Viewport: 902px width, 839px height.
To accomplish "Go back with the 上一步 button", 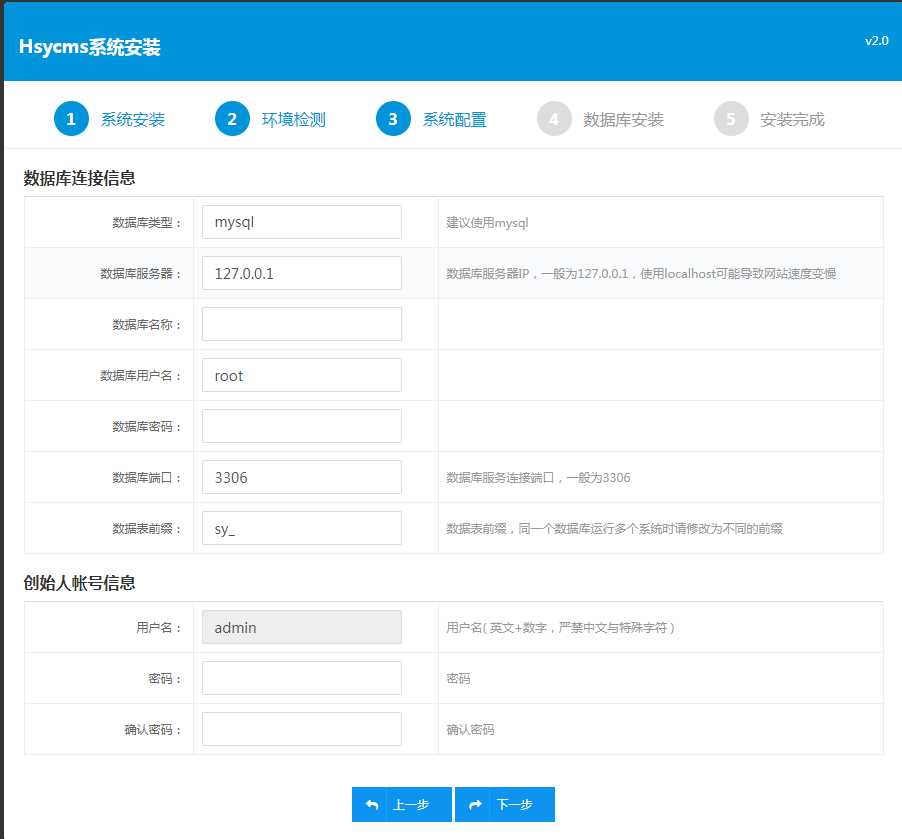I will [402, 804].
